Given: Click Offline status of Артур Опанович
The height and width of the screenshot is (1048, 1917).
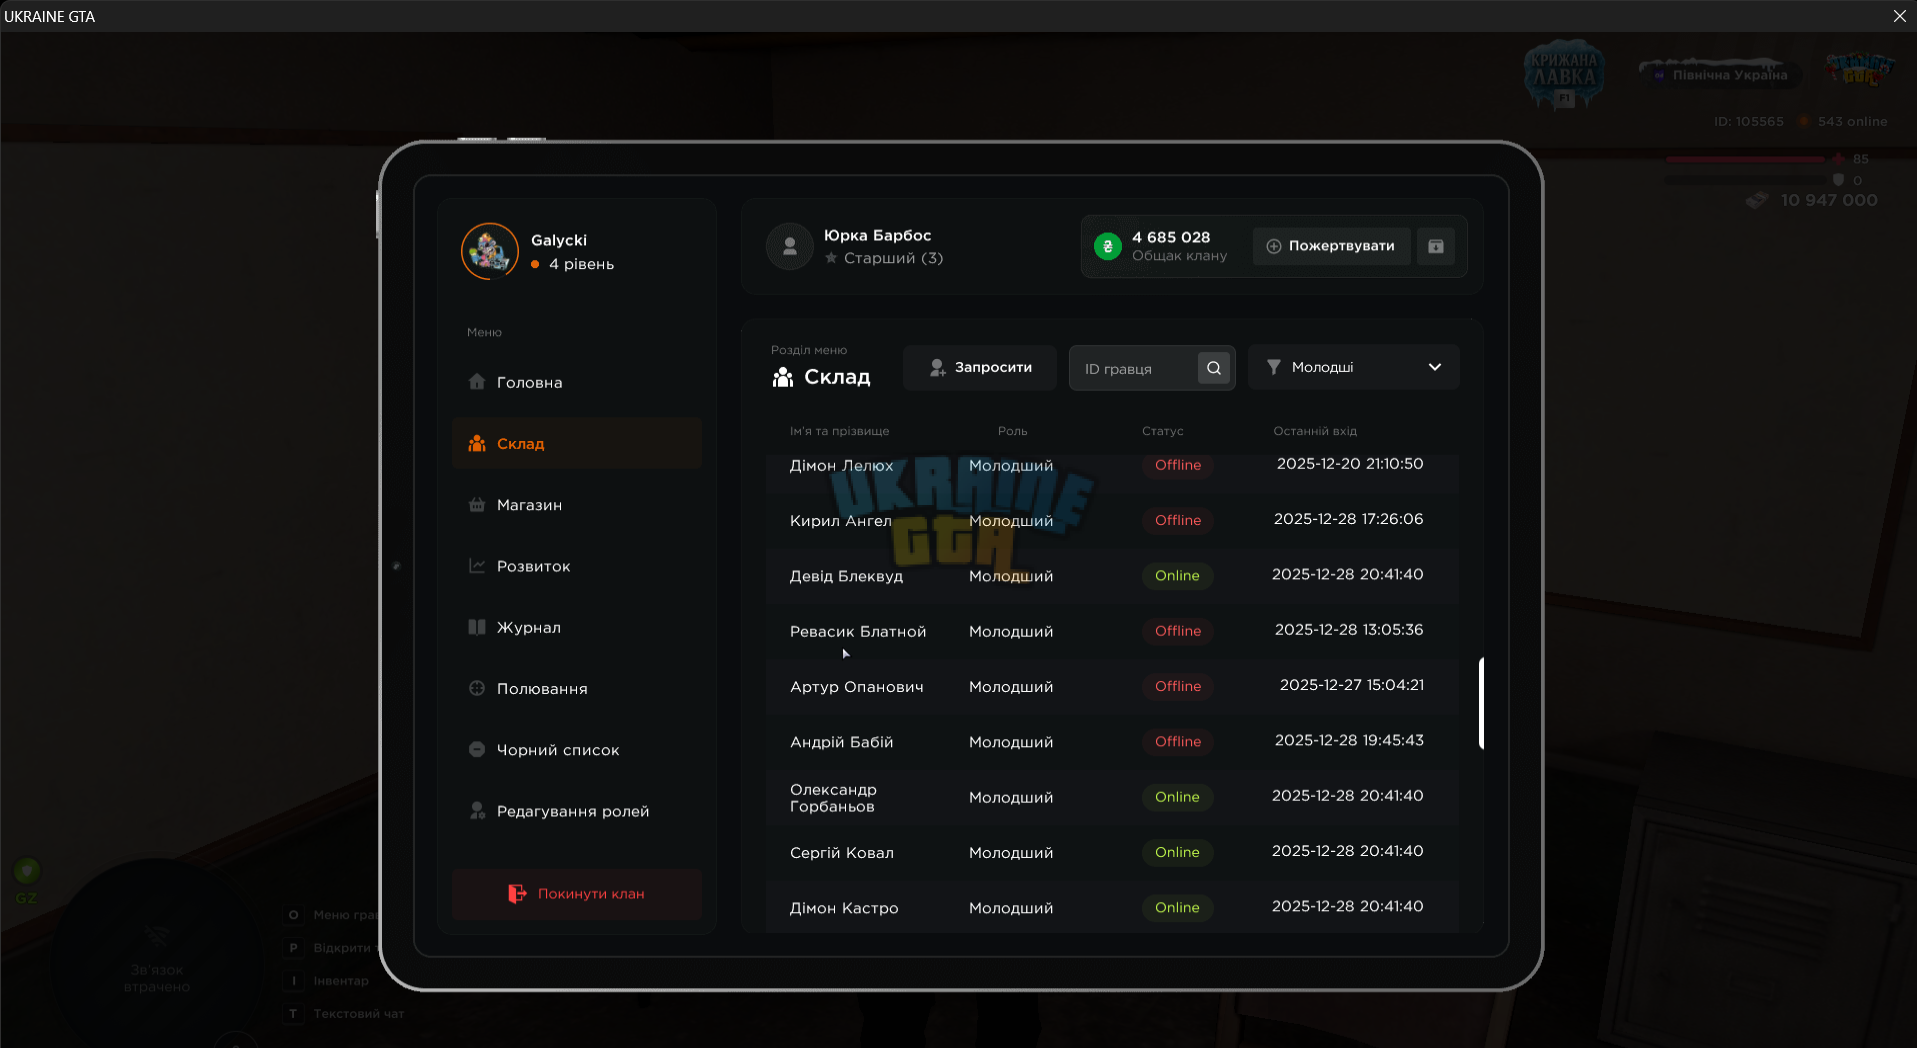Looking at the screenshot, I should (x=1177, y=686).
